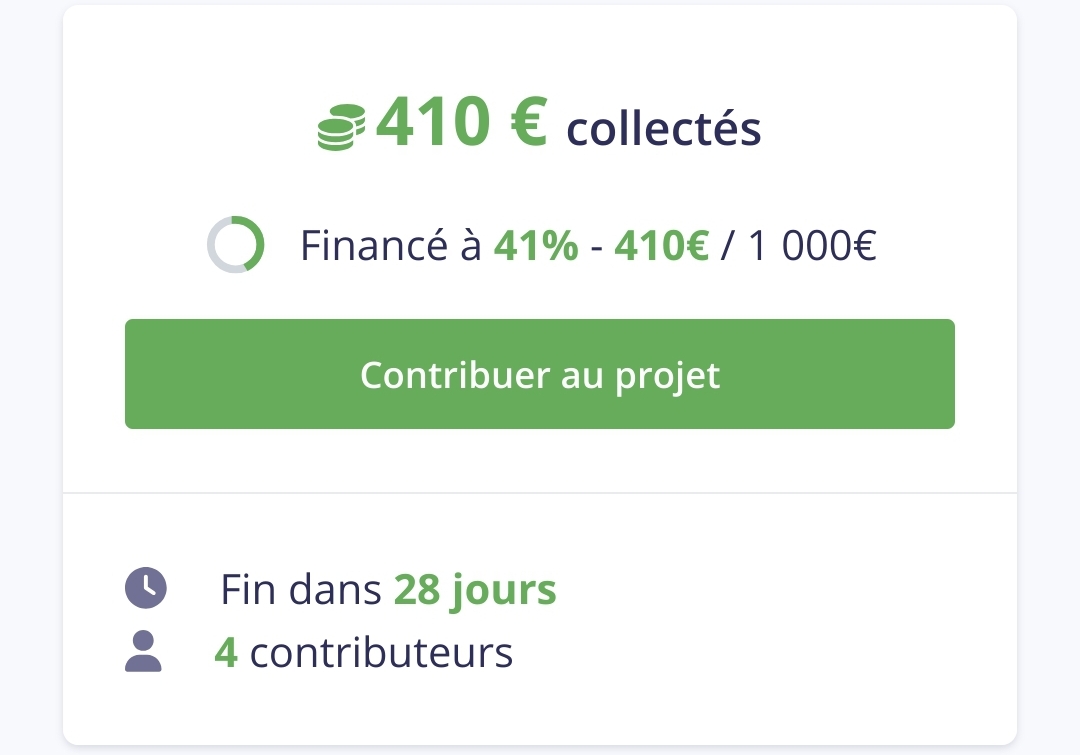Click the green 28 jours text
1080x755 pixels.
tap(475, 590)
